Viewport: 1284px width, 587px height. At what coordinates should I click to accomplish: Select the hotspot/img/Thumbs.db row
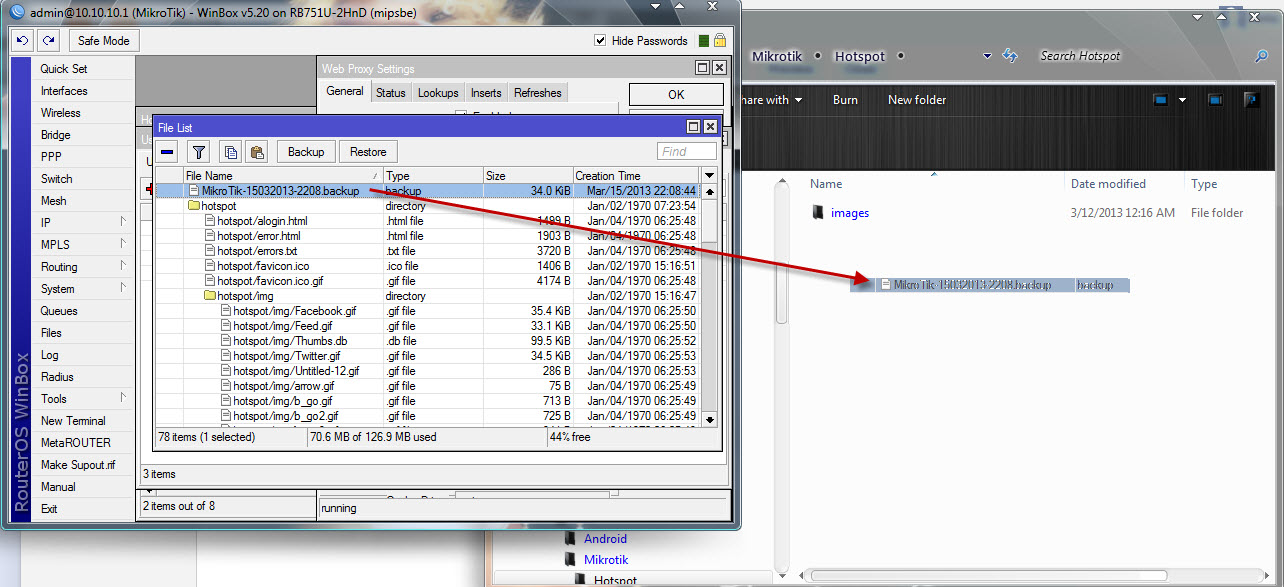(428, 341)
